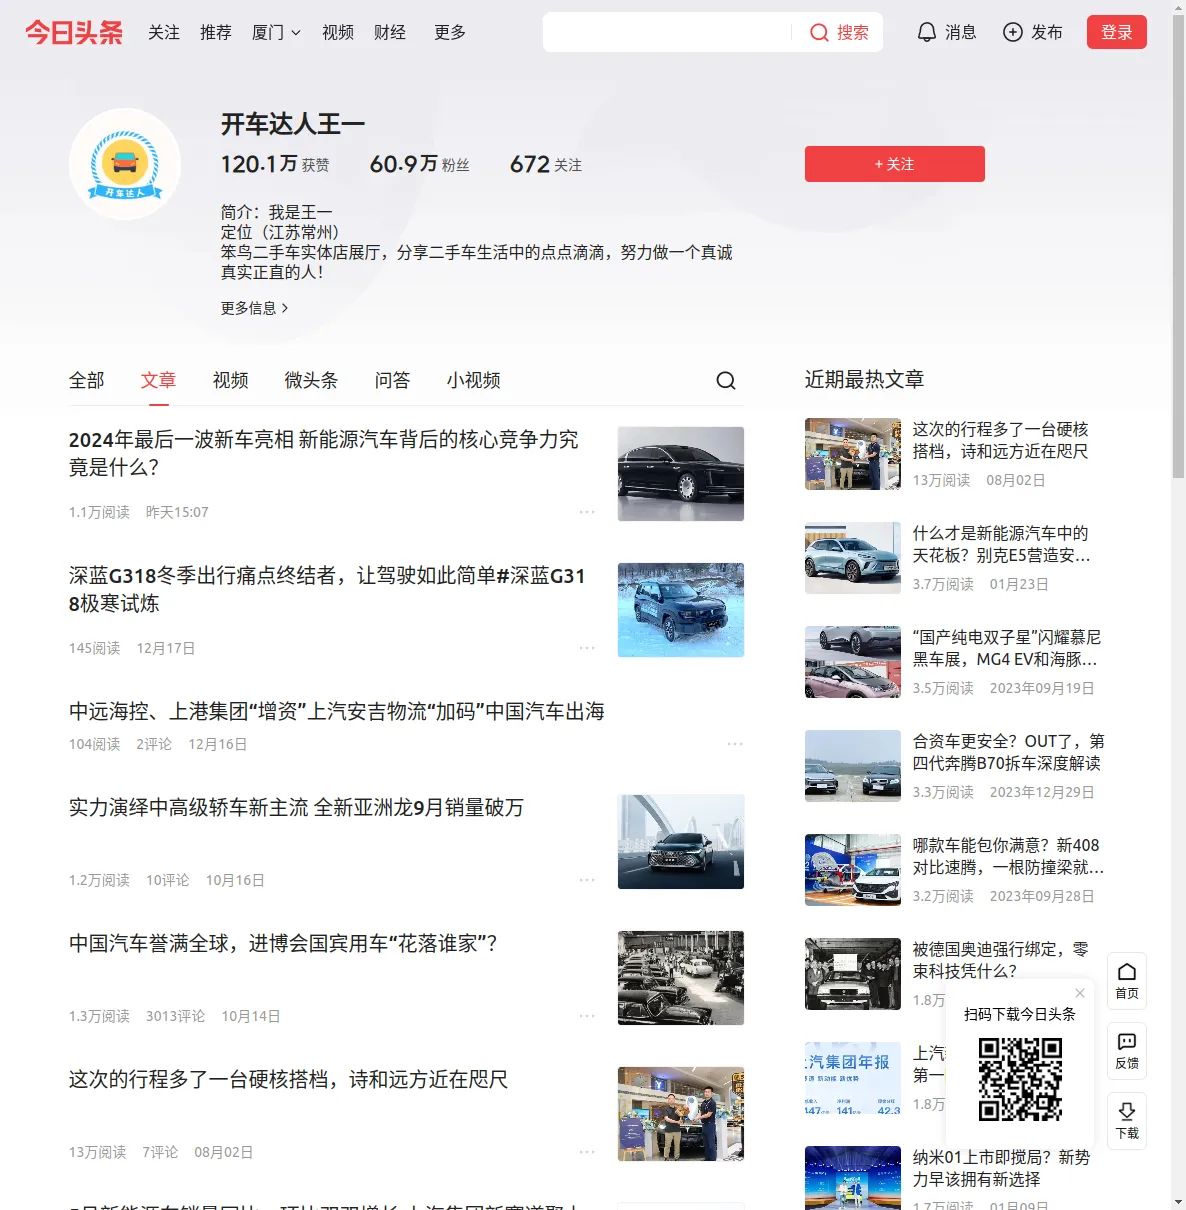Open the search icon in the article tabs row
Viewport: 1186px width, 1210px height.
pyautogui.click(x=726, y=380)
